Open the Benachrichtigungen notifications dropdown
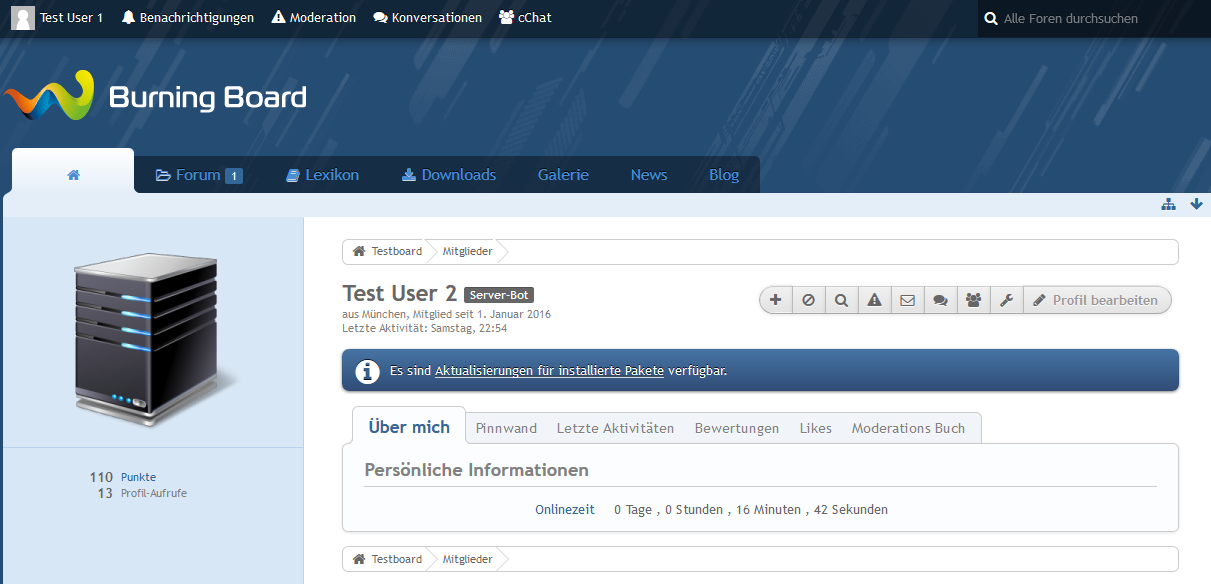1211x584 pixels. (188, 18)
